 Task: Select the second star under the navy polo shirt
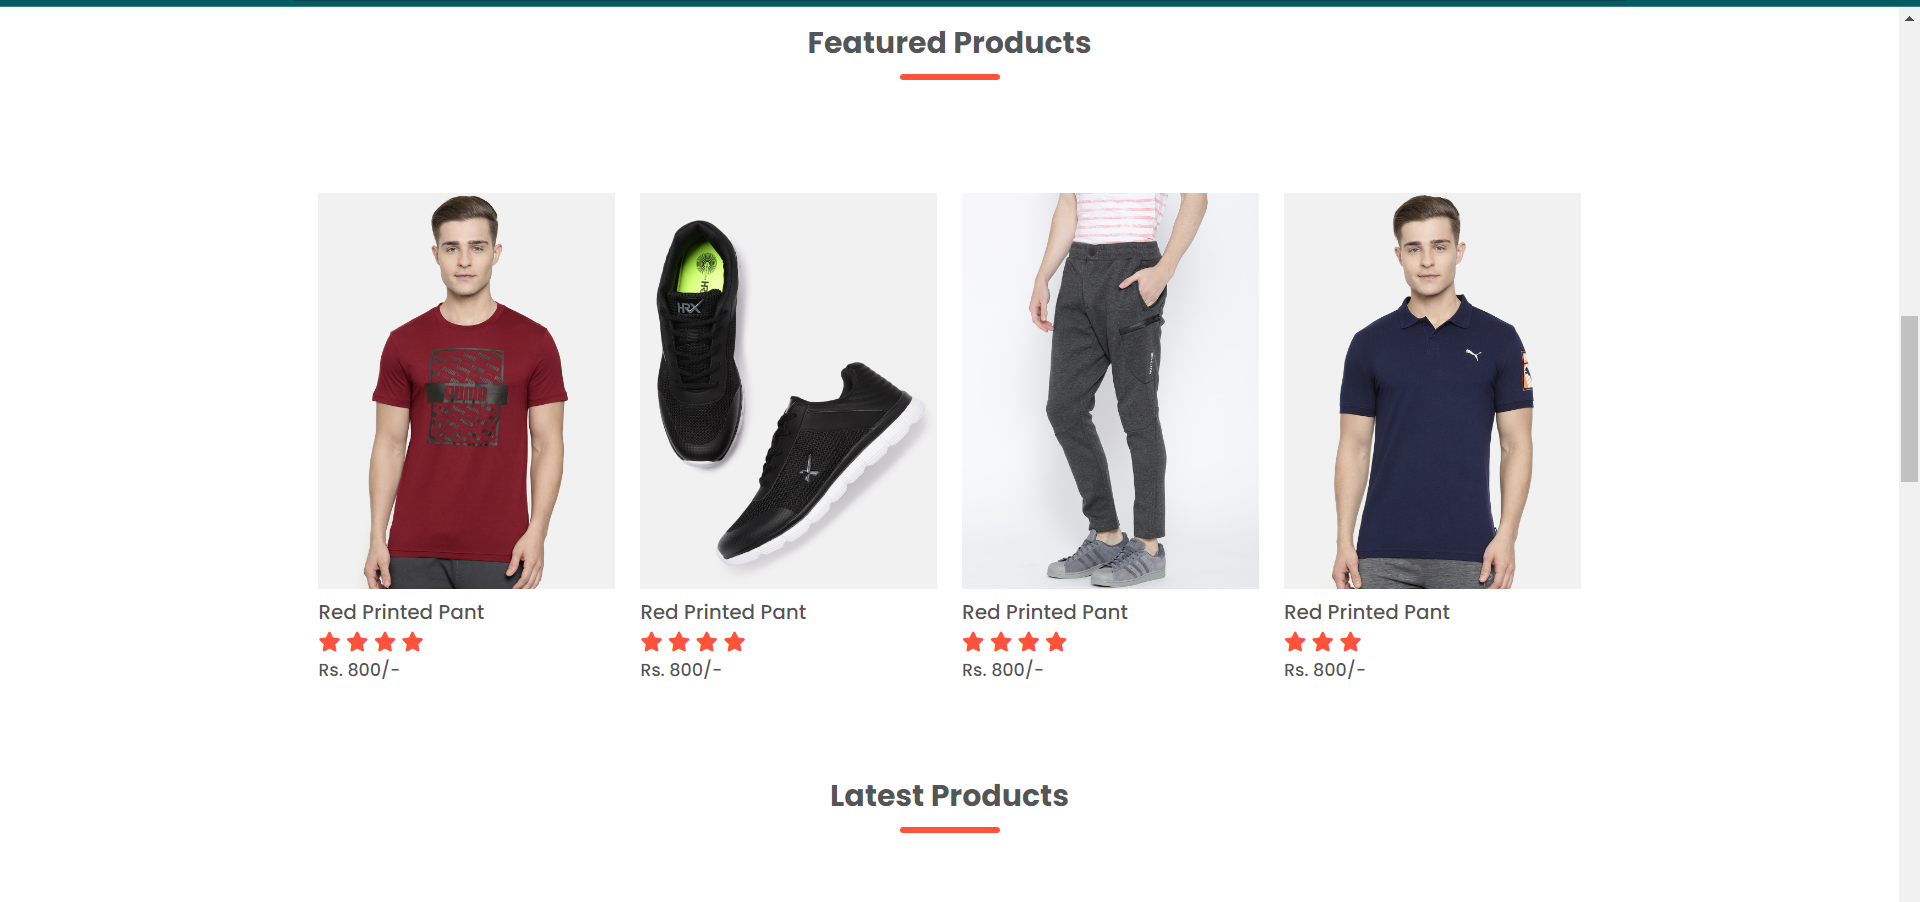1323,642
